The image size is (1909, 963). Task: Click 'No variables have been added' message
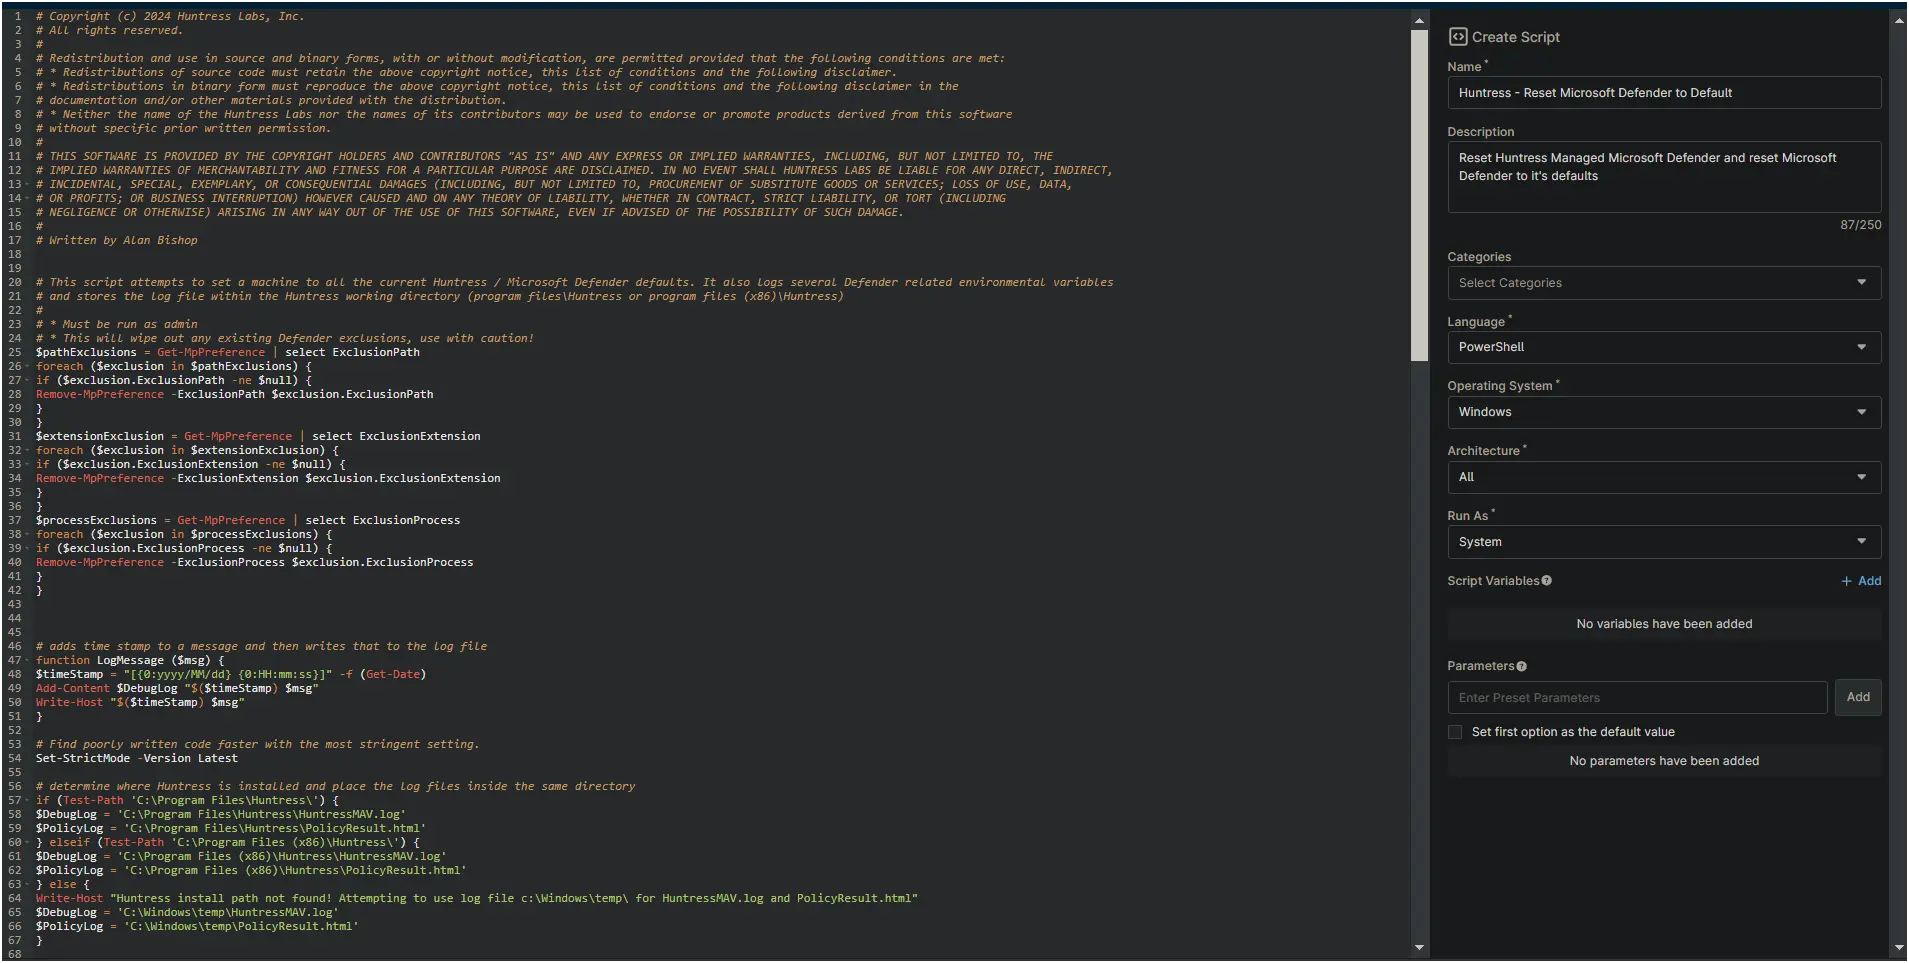[1664, 624]
